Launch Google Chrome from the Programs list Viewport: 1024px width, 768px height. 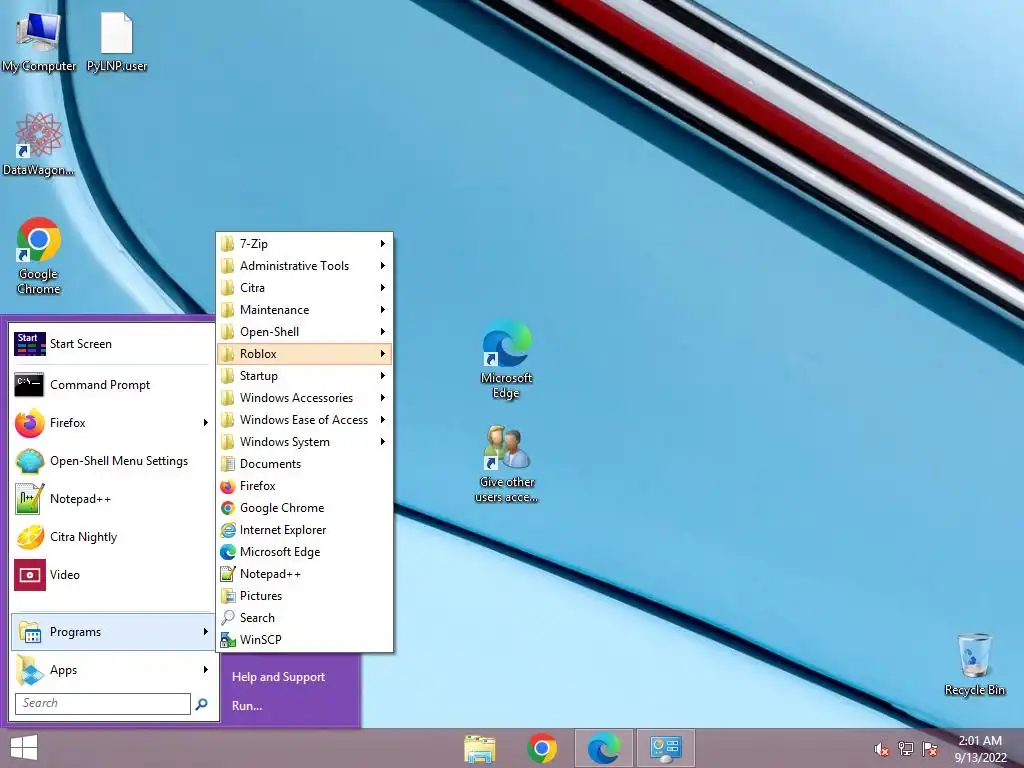304,507
